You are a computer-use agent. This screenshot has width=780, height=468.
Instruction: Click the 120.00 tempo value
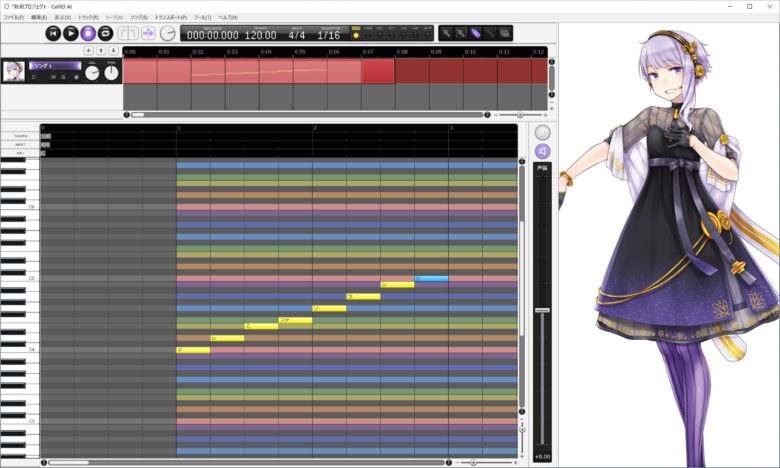(x=261, y=35)
